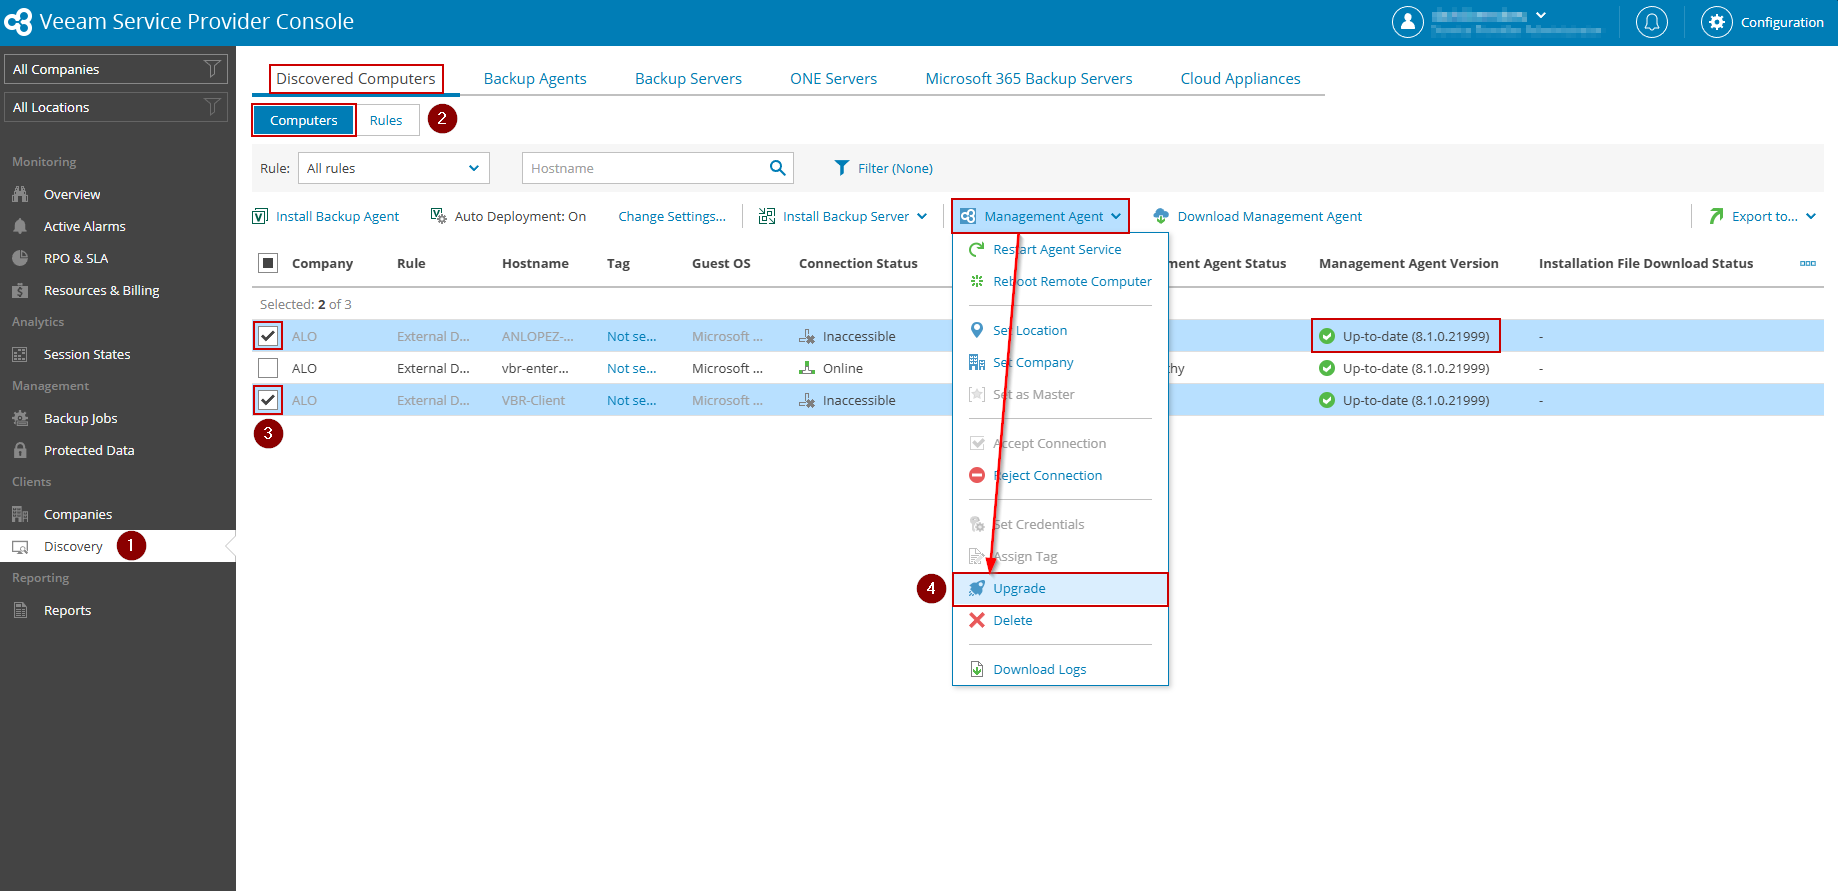Click the hostname search magnifier icon

[x=777, y=168]
